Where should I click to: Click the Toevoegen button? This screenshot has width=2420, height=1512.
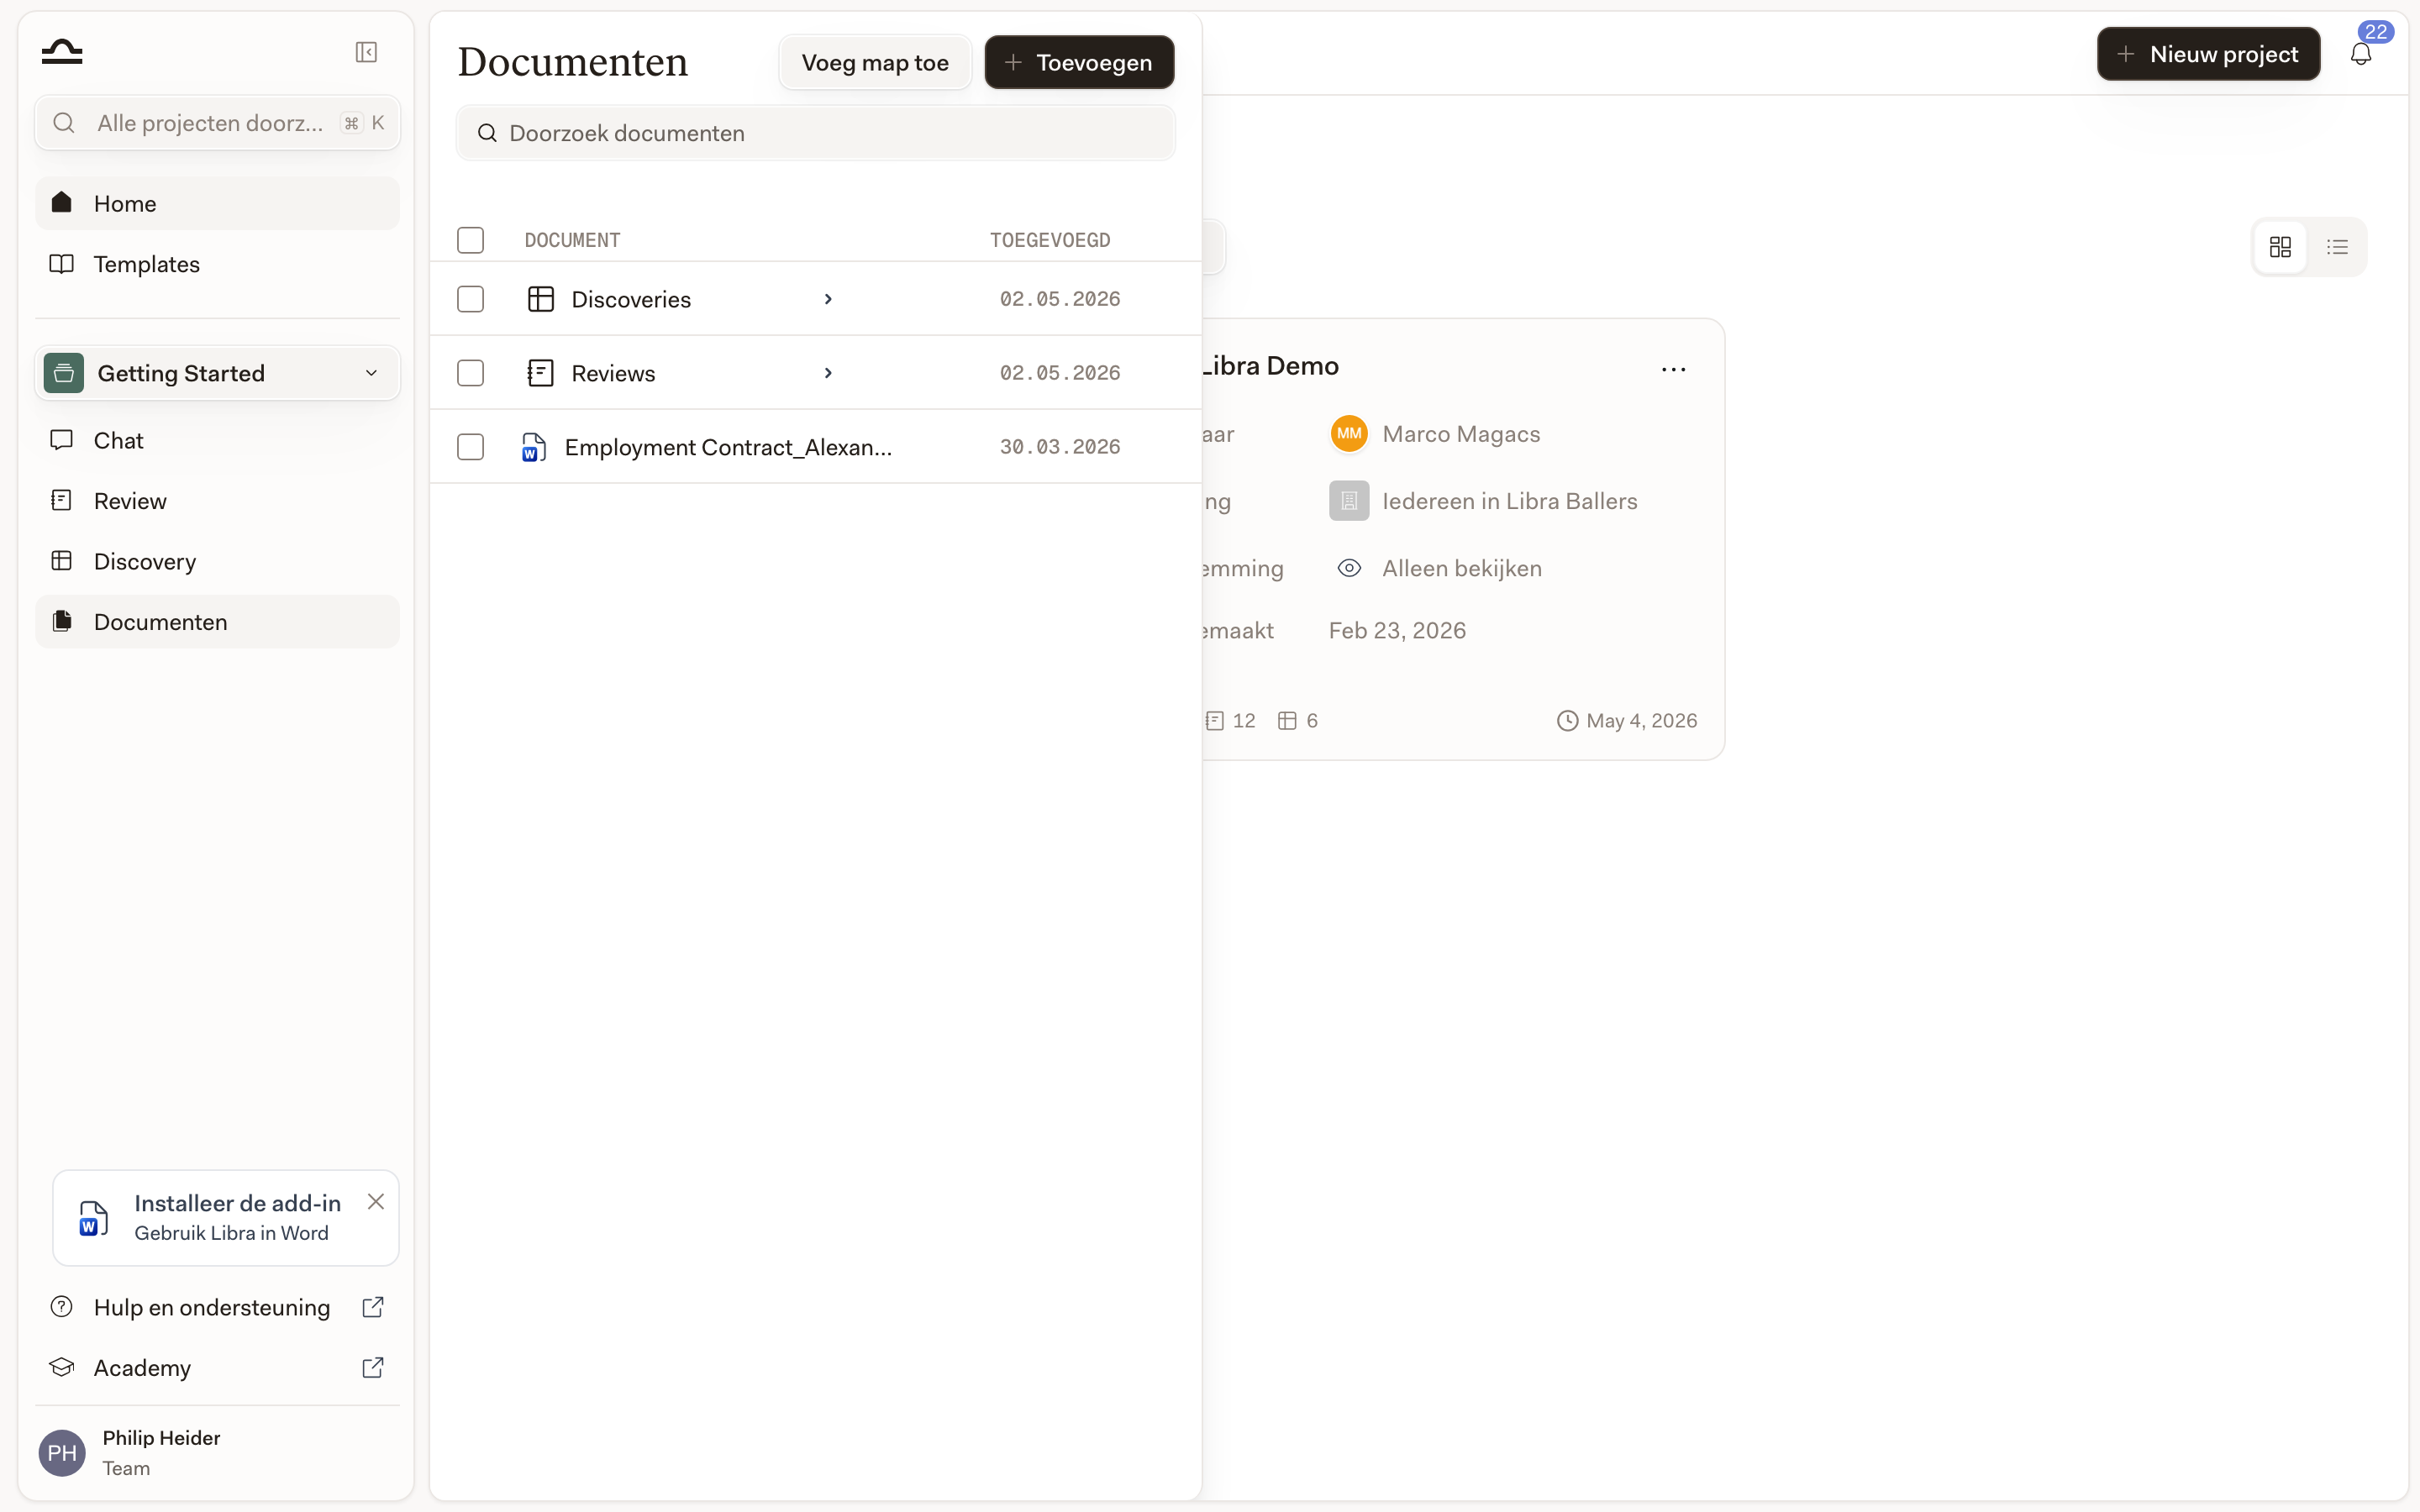click(1079, 62)
